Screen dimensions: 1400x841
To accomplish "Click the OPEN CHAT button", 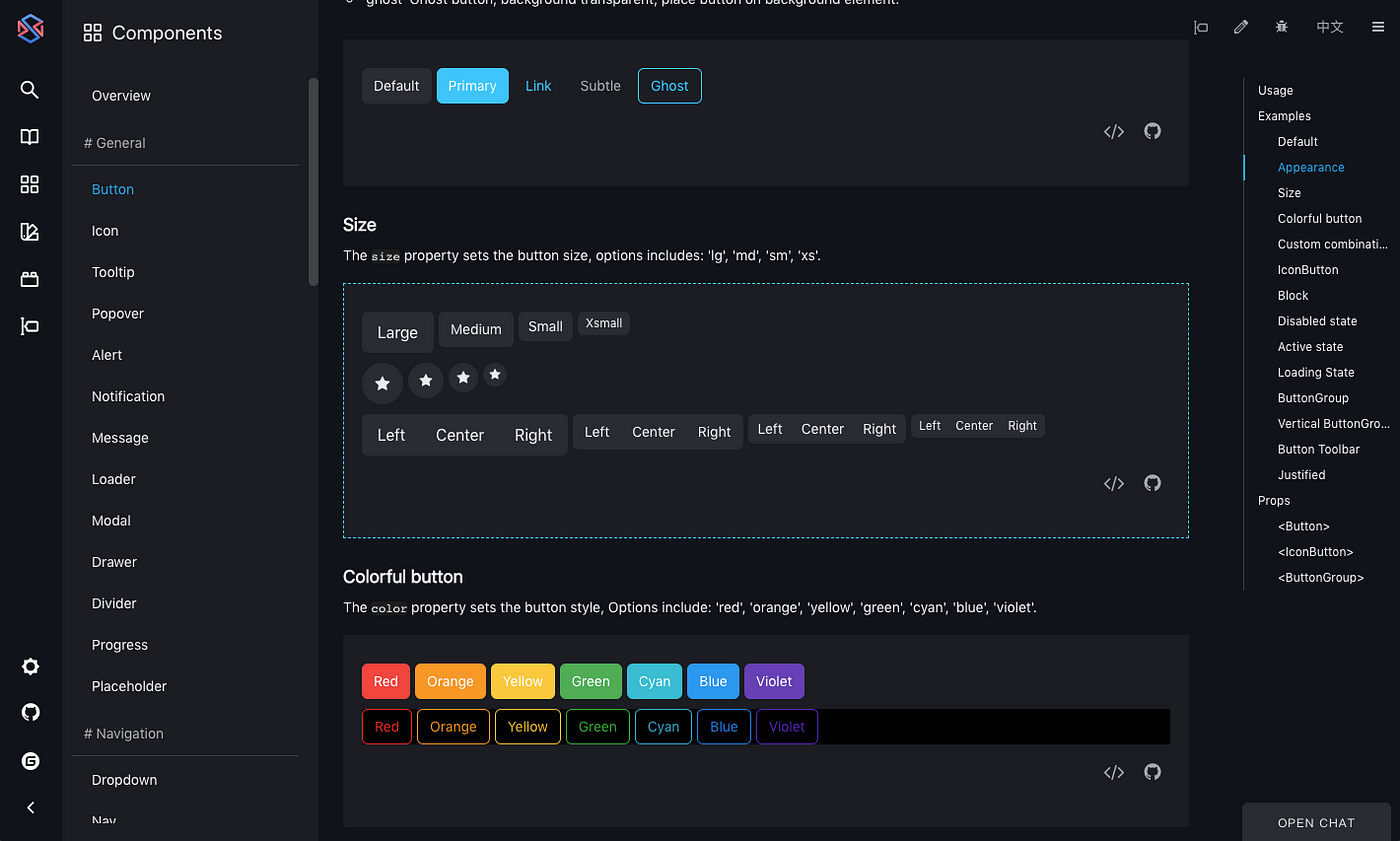I will click(x=1316, y=822).
